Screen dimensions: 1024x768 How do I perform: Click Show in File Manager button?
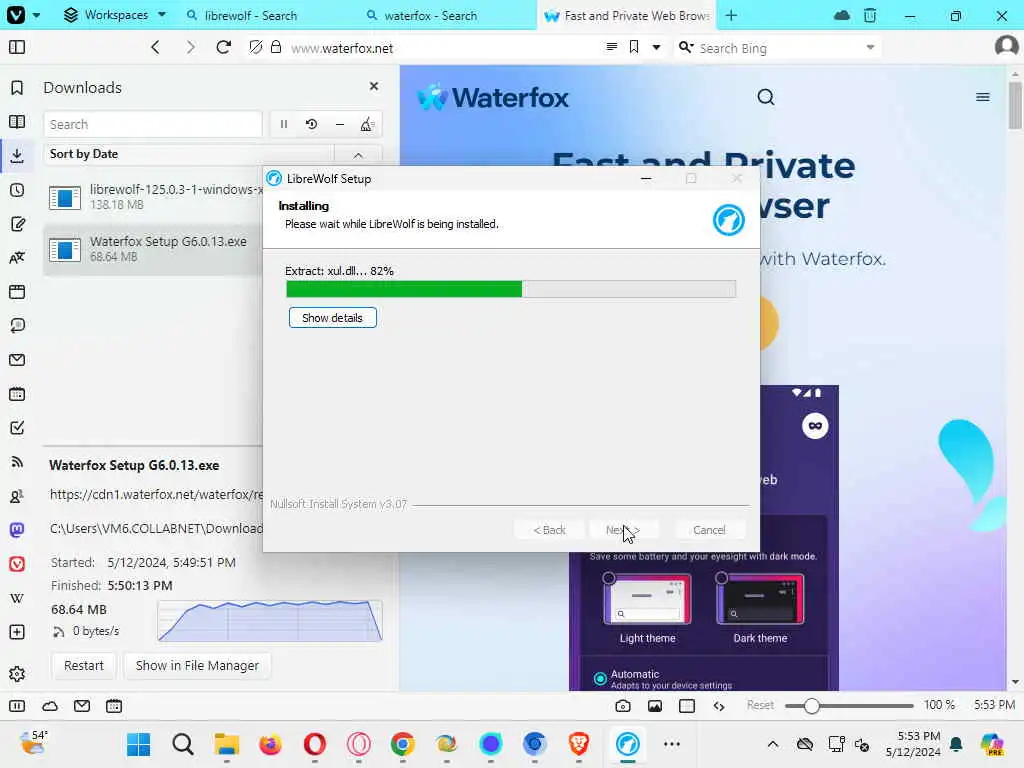[x=197, y=665]
